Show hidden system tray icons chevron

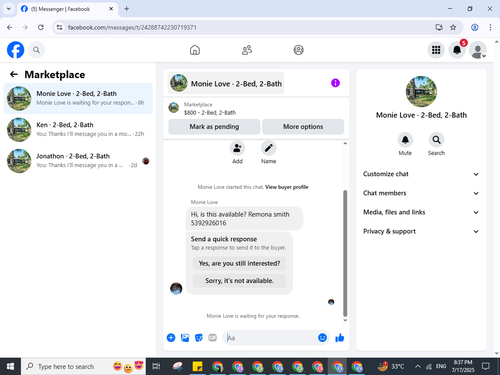click(418, 366)
